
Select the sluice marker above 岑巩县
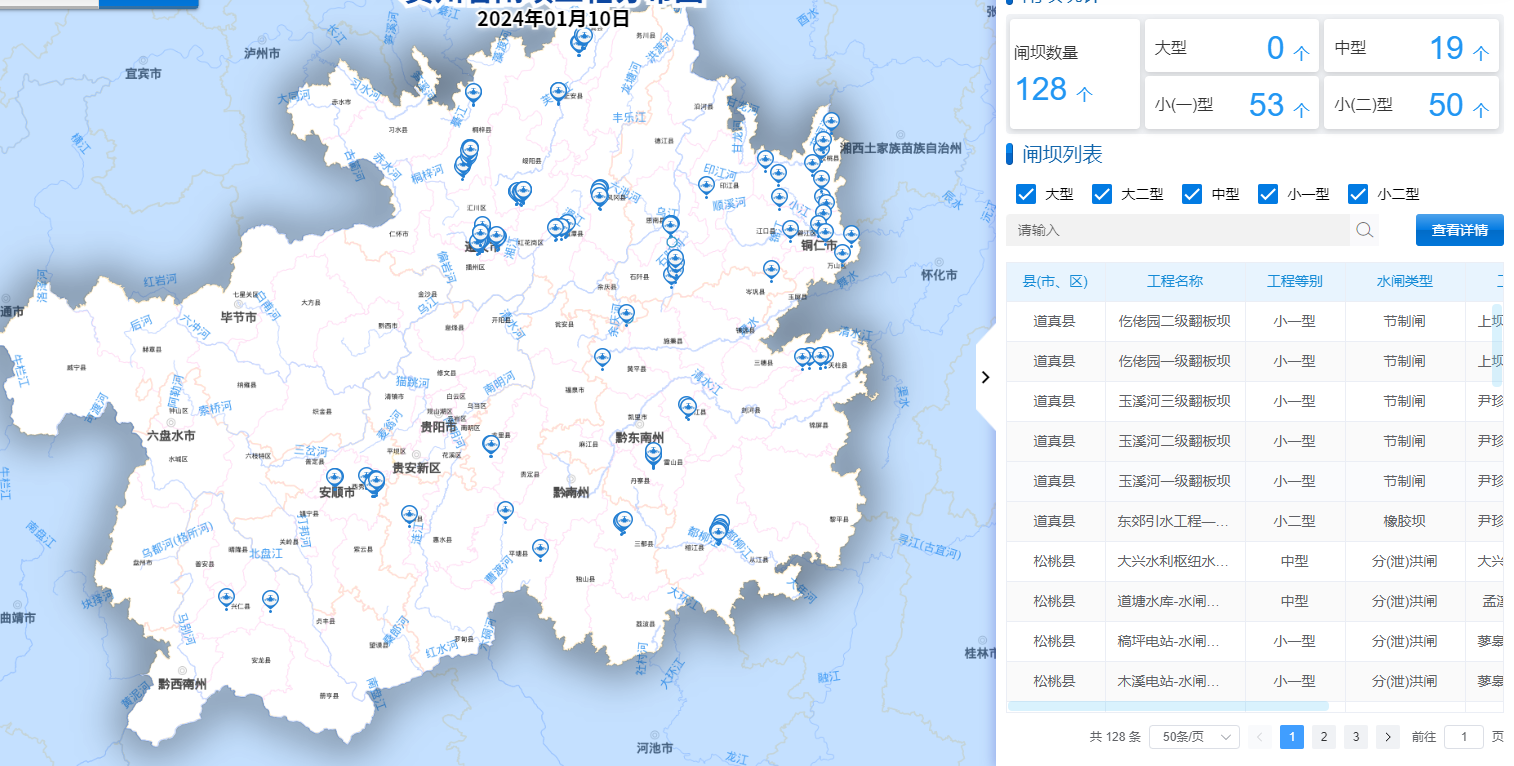tap(771, 270)
